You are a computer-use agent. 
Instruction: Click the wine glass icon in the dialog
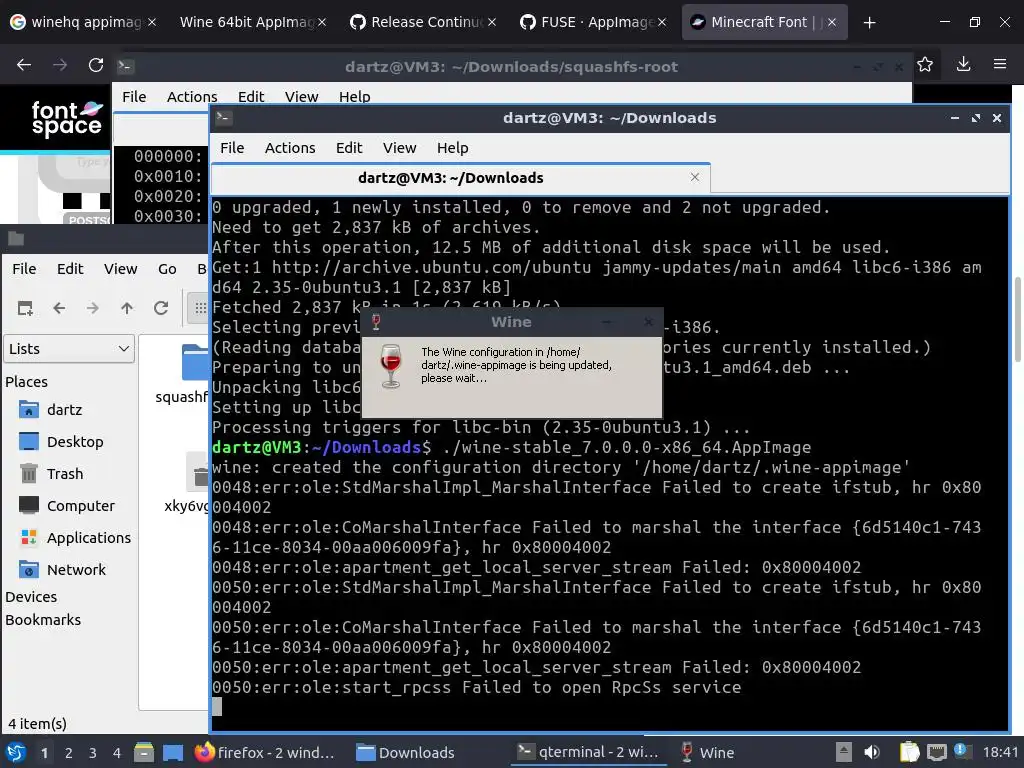[391, 366]
